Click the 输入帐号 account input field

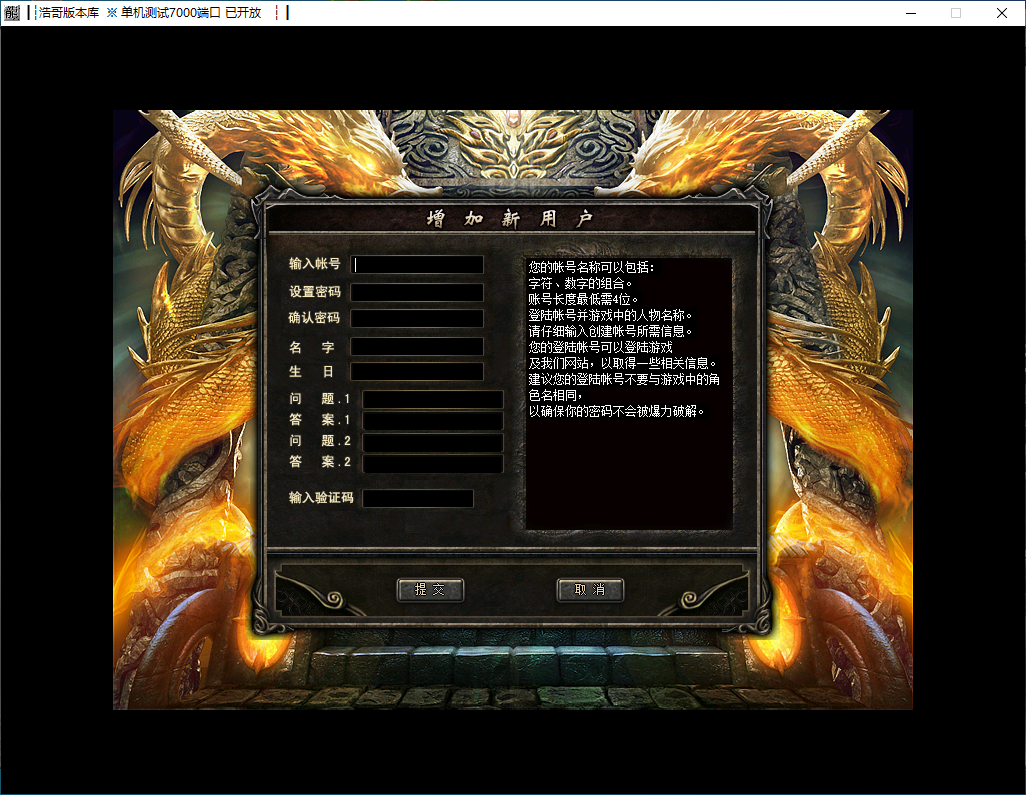pyautogui.click(x=417, y=264)
